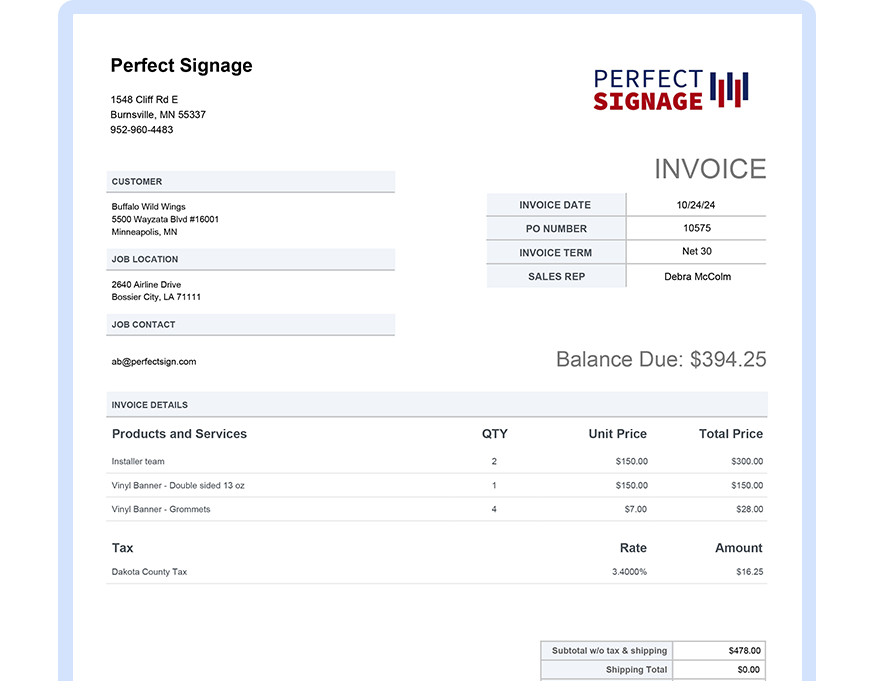Click the Shipping Total $0.00 cell

pyautogui.click(x=719, y=669)
